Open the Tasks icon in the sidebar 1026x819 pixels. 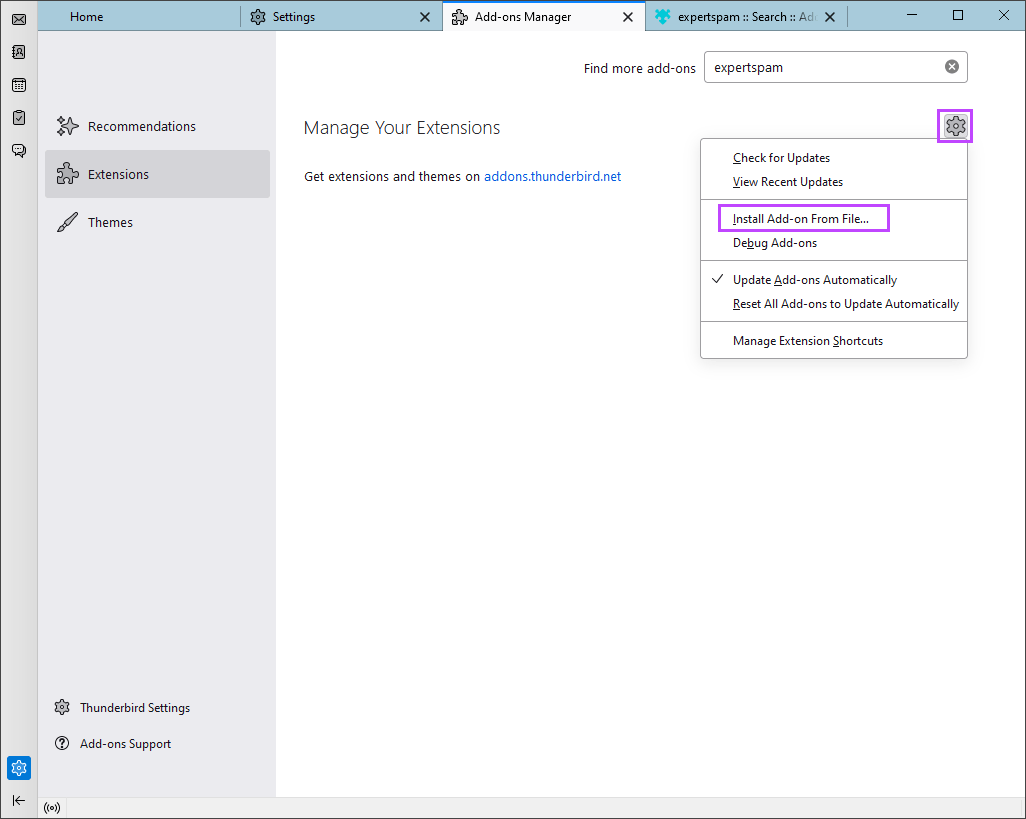[x=18, y=117]
